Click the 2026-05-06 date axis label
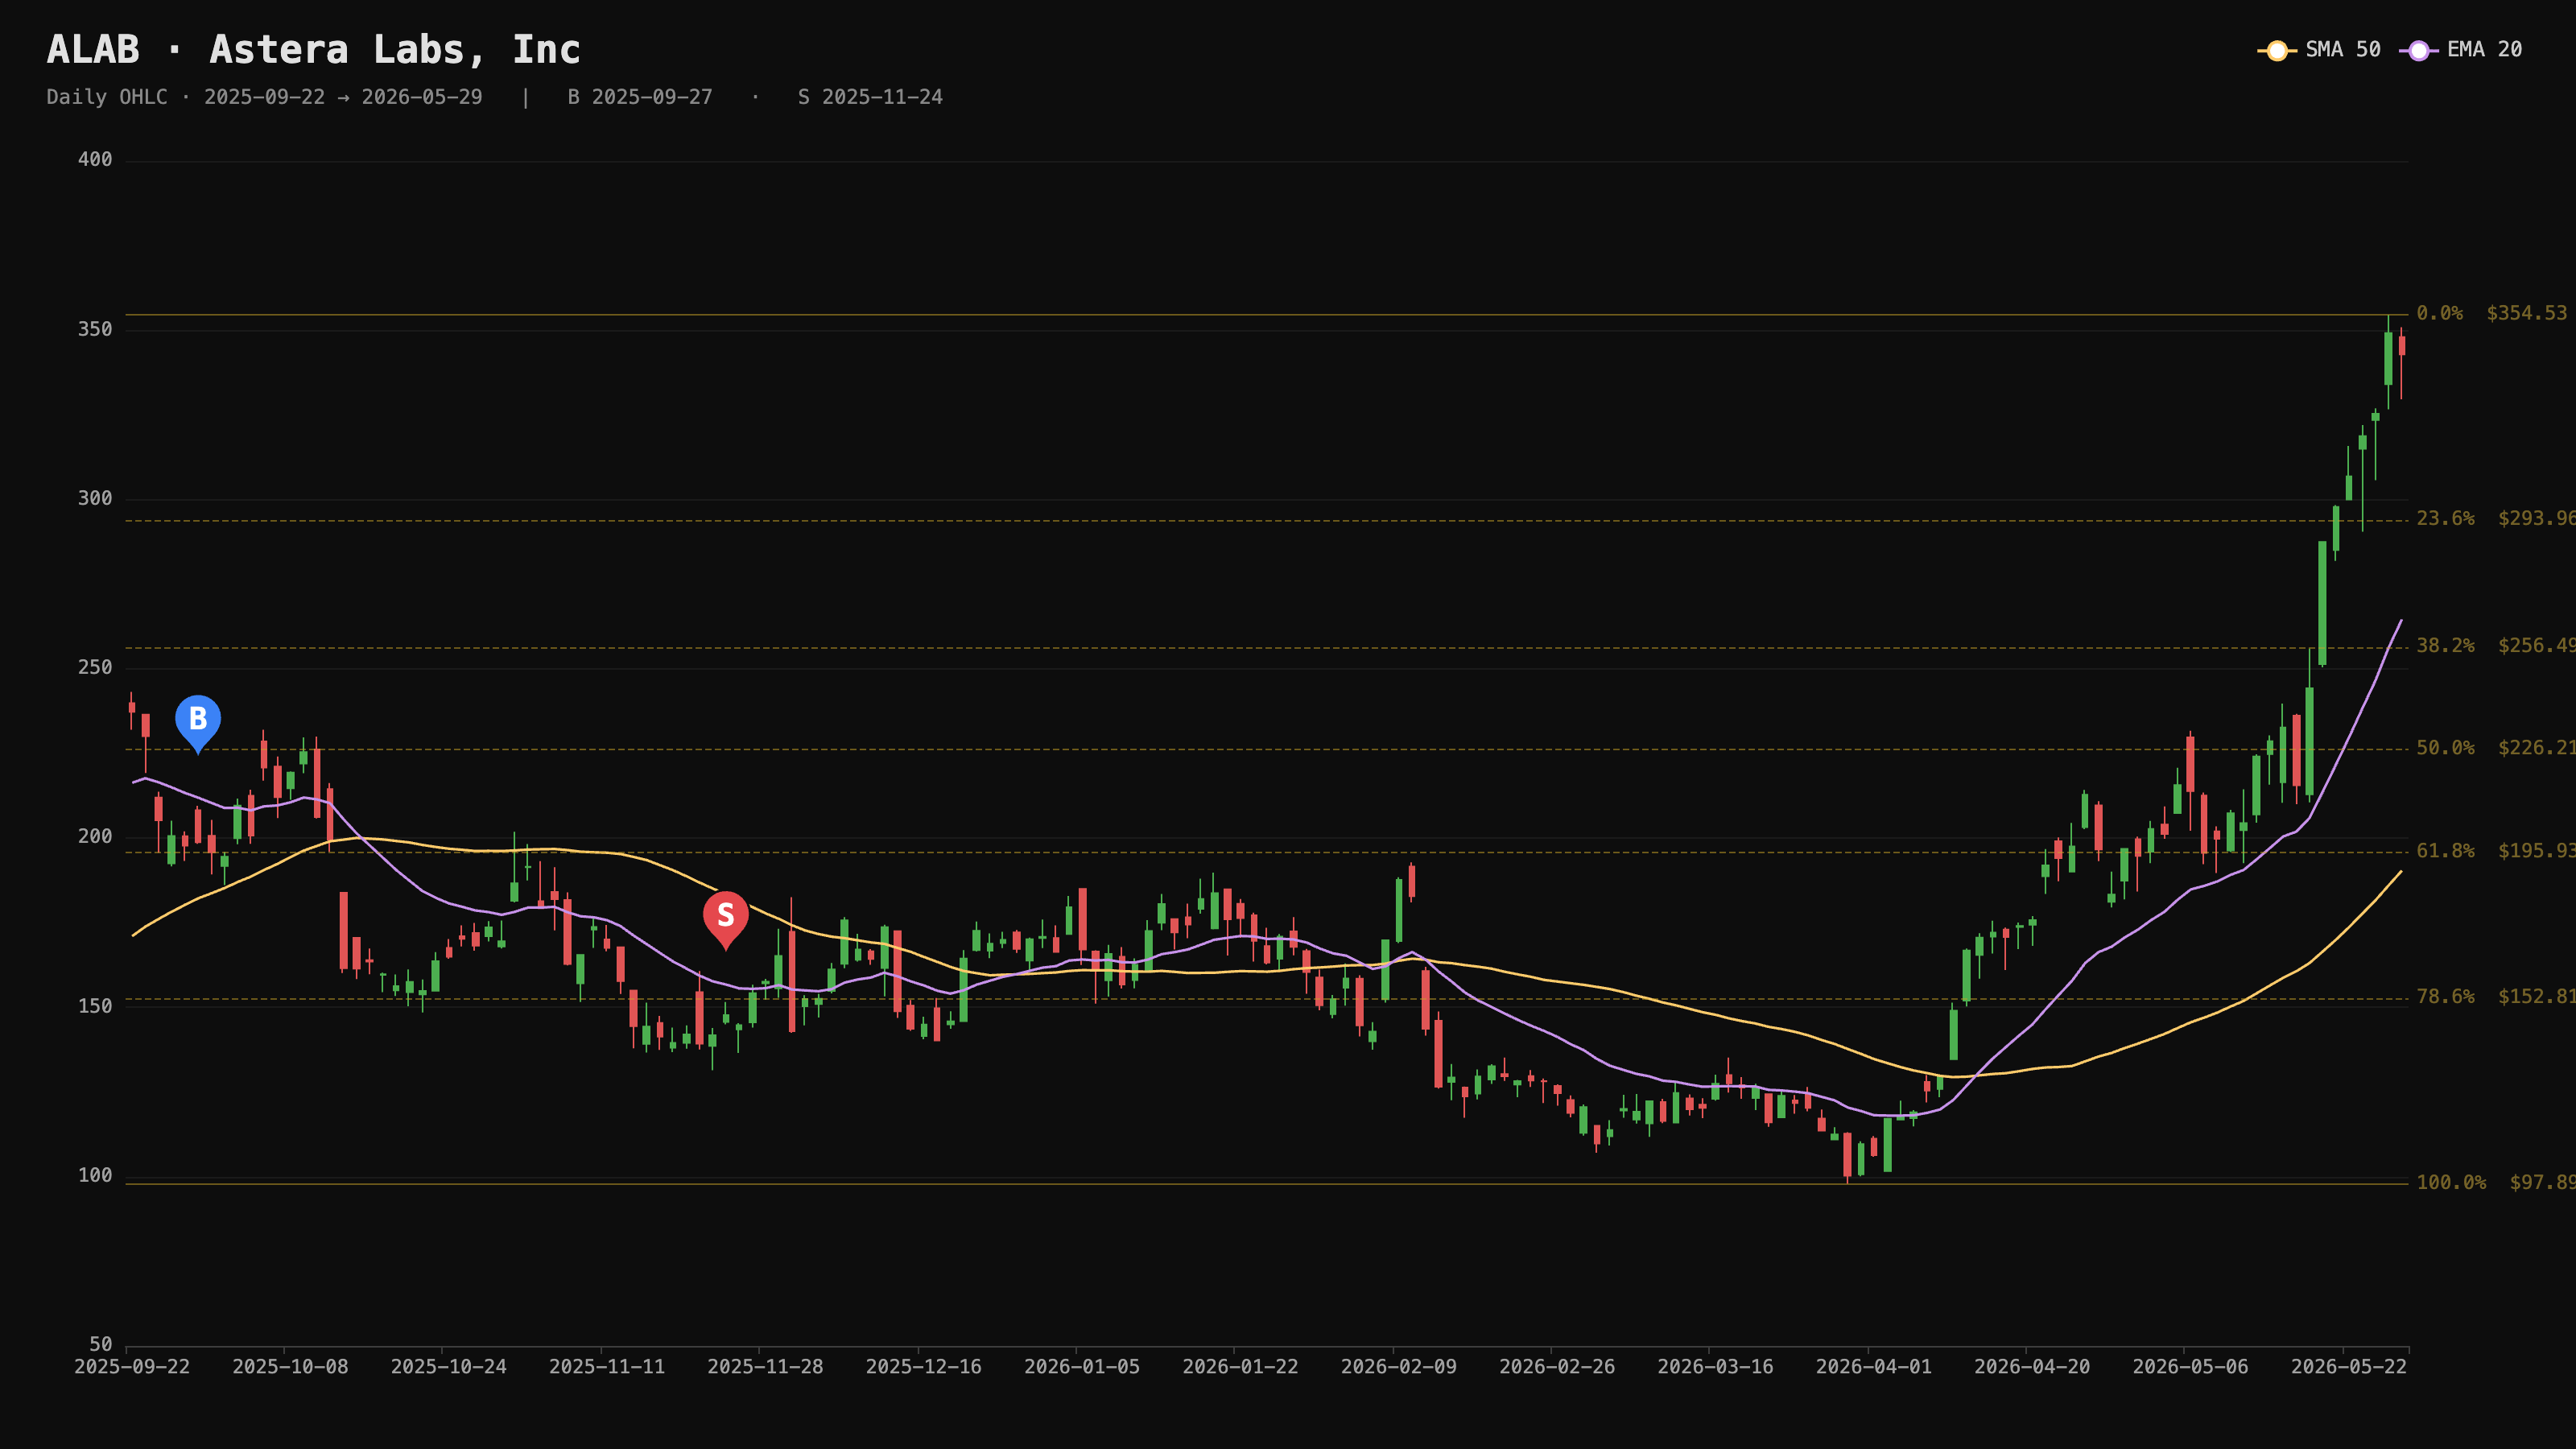This screenshot has width=2576, height=1449. click(x=2190, y=1367)
